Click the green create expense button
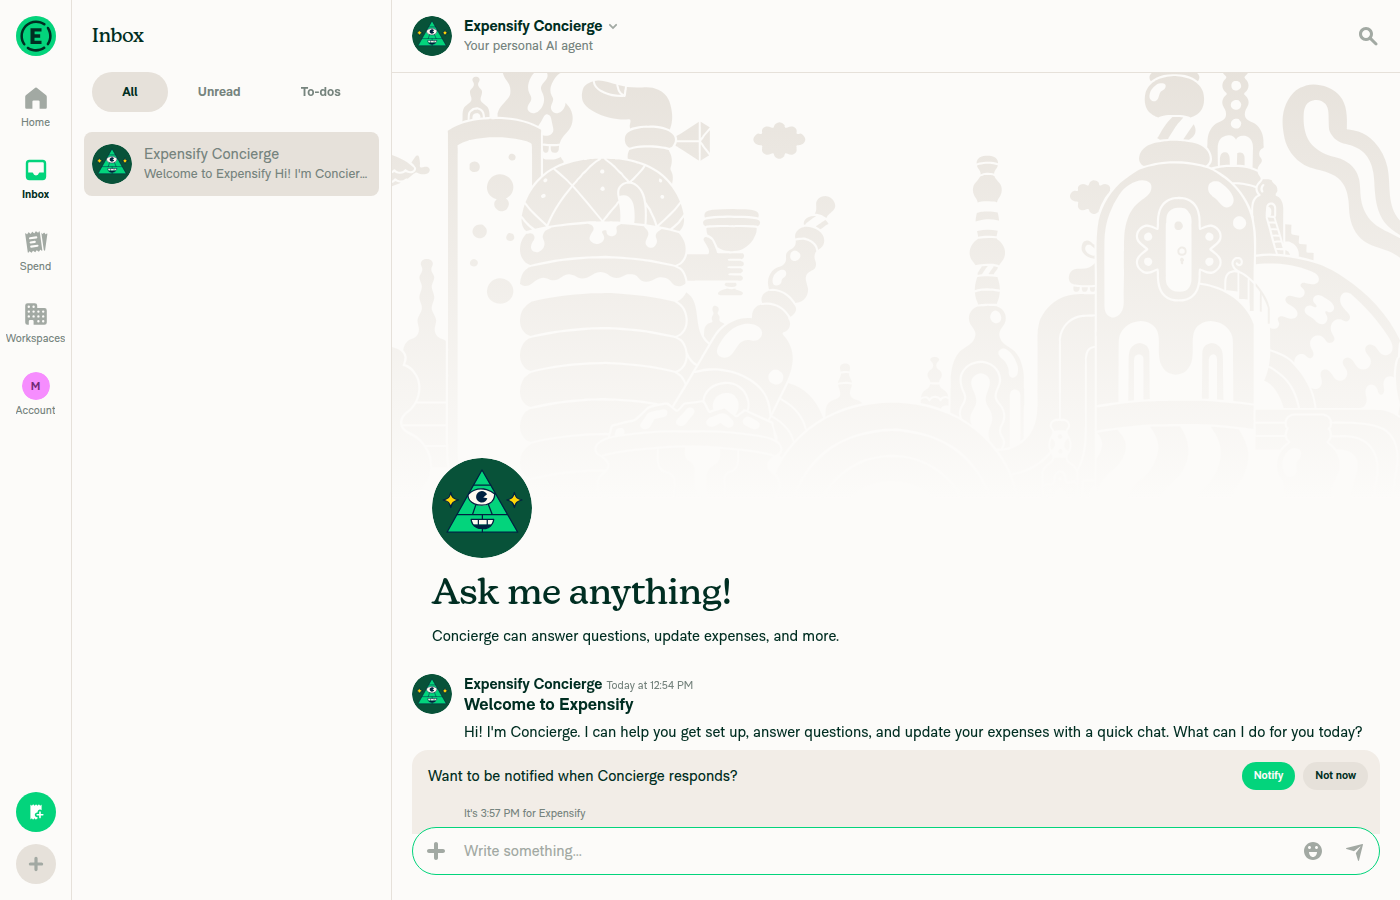This screenshot has width=1400, height=900. coord(36,812)
